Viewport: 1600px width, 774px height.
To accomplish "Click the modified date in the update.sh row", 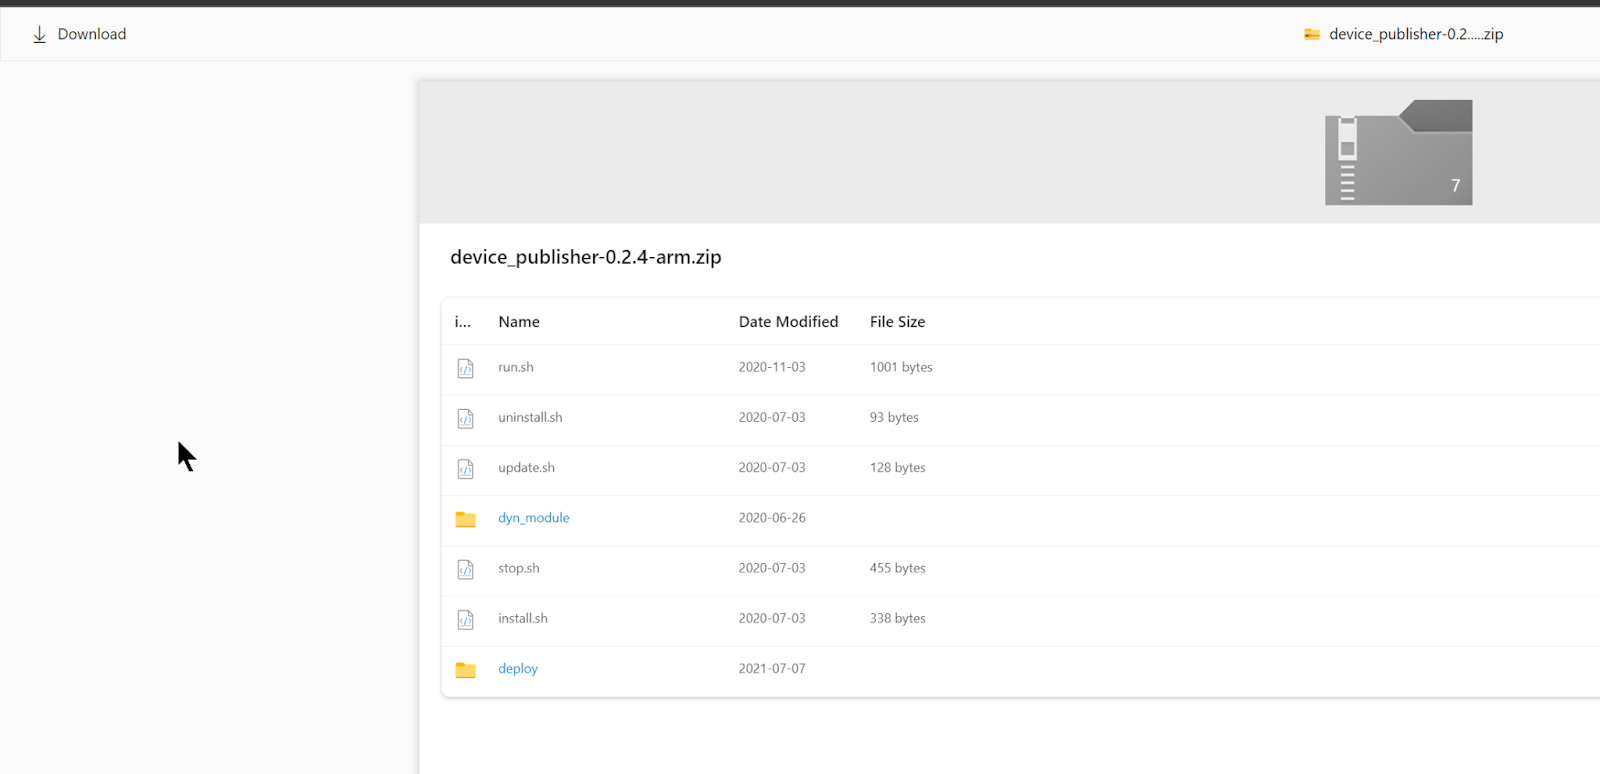I will [772, 467].
